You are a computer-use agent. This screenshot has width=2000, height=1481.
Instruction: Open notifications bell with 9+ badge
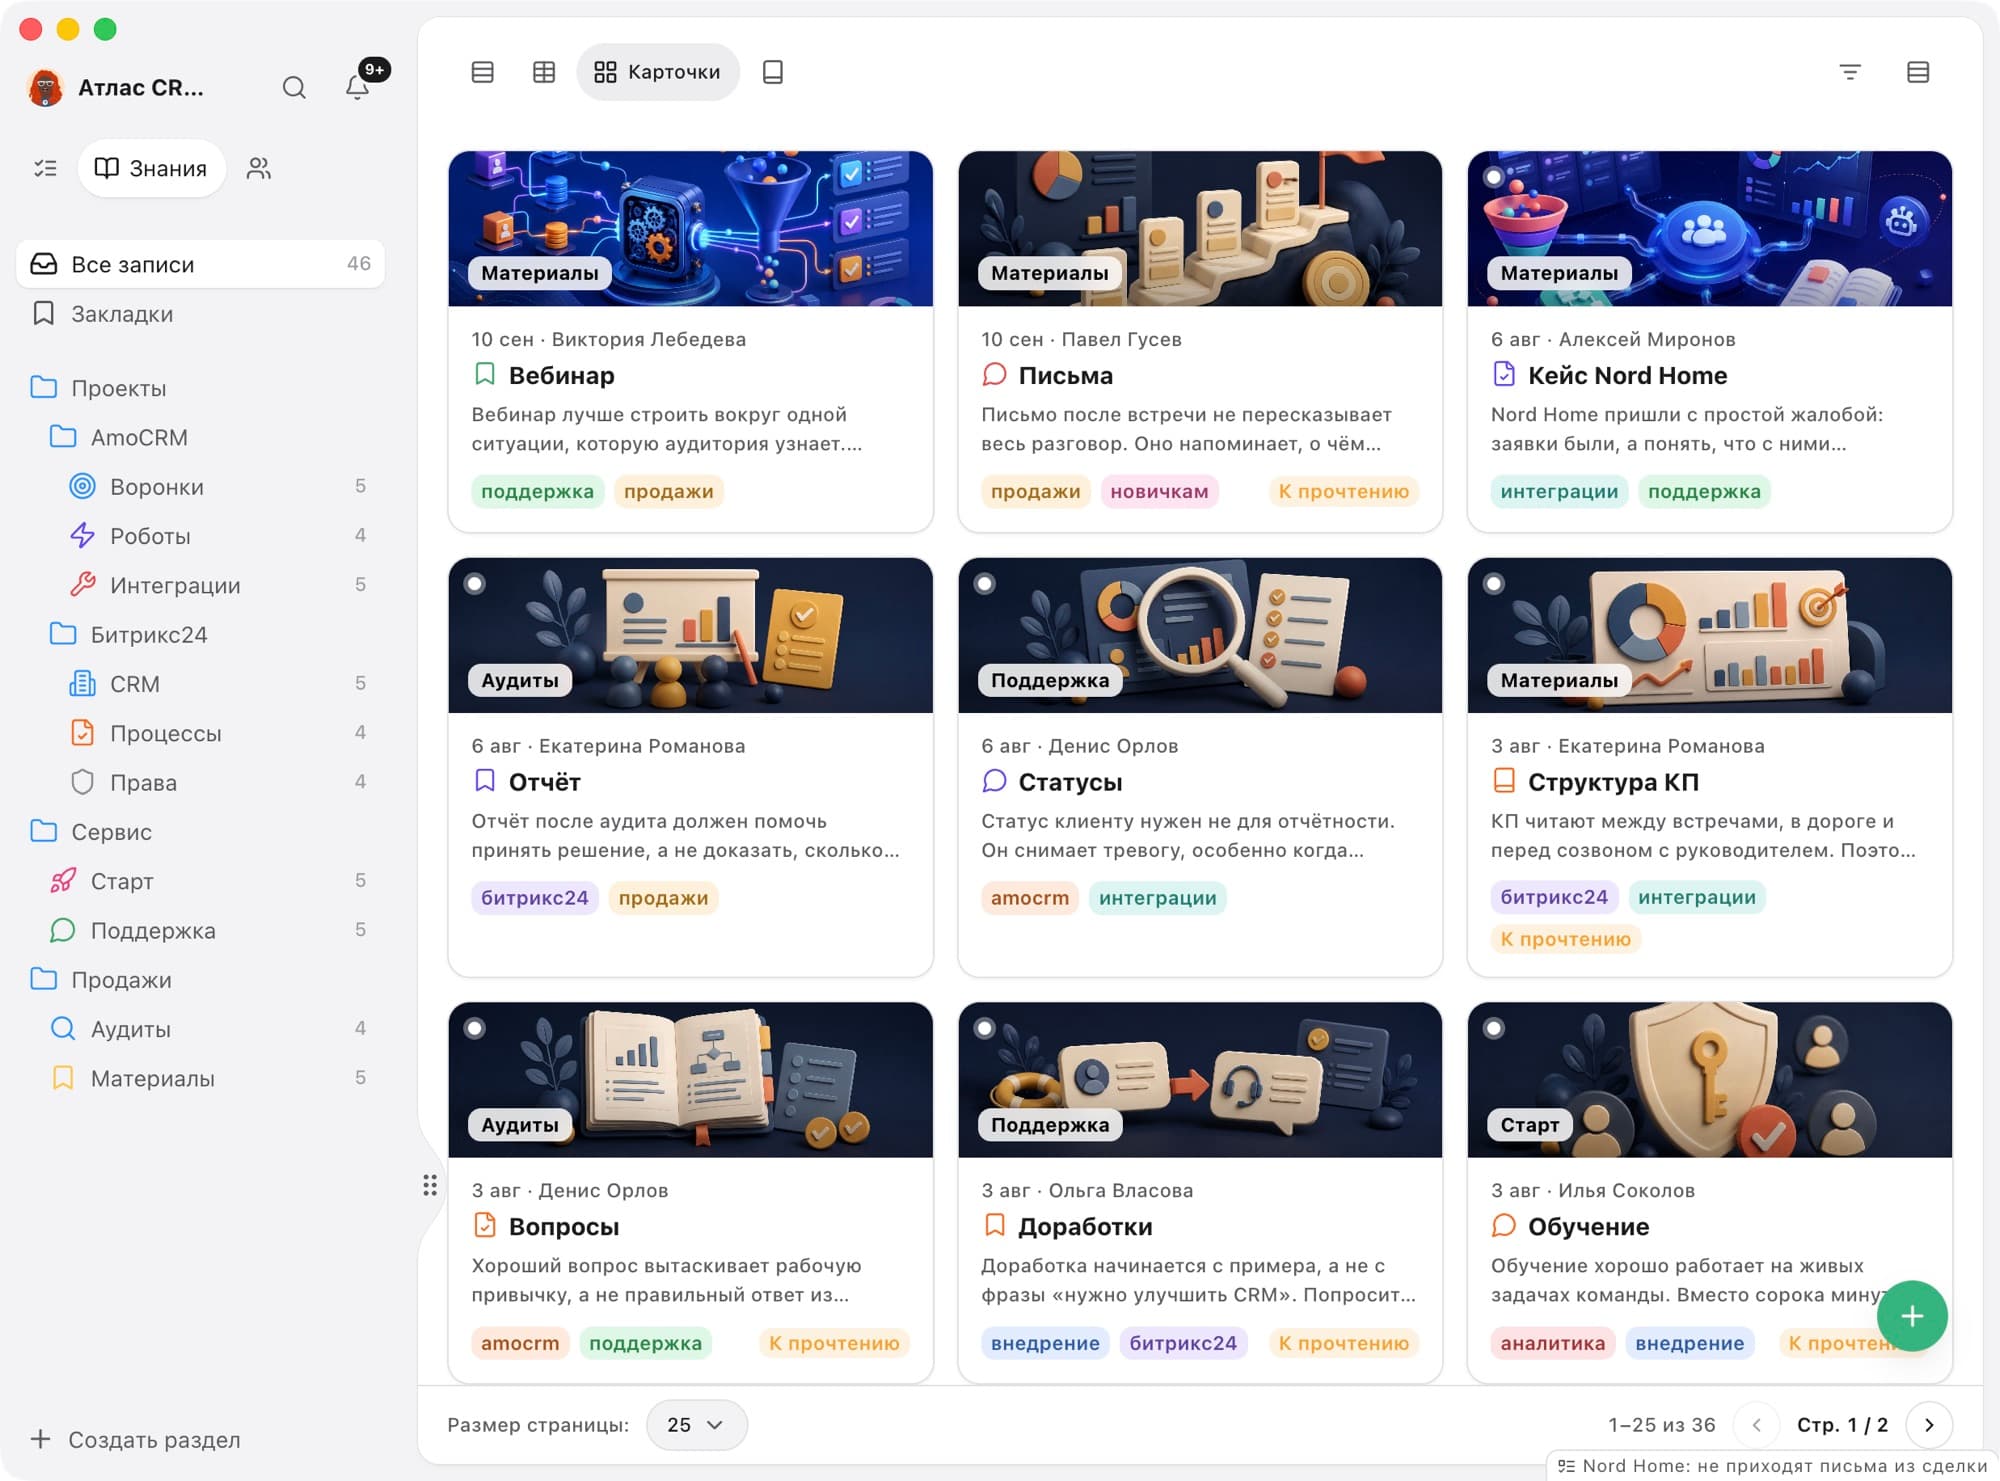point(358,86)
